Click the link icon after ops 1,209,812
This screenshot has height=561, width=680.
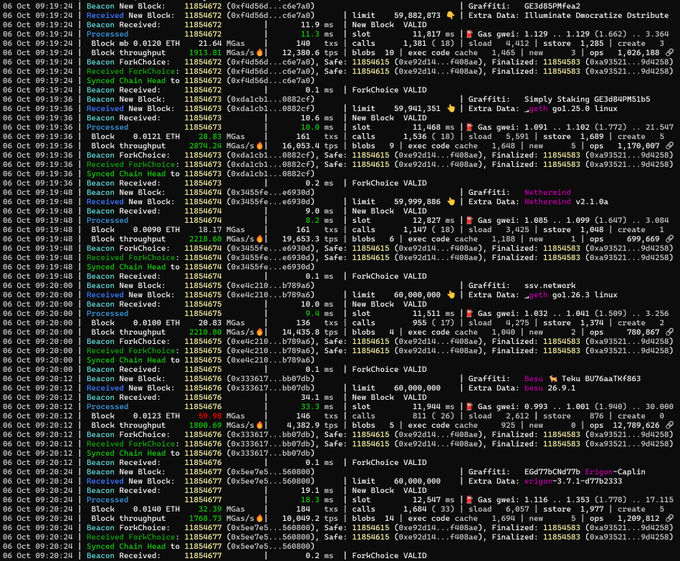click(670, 519)
